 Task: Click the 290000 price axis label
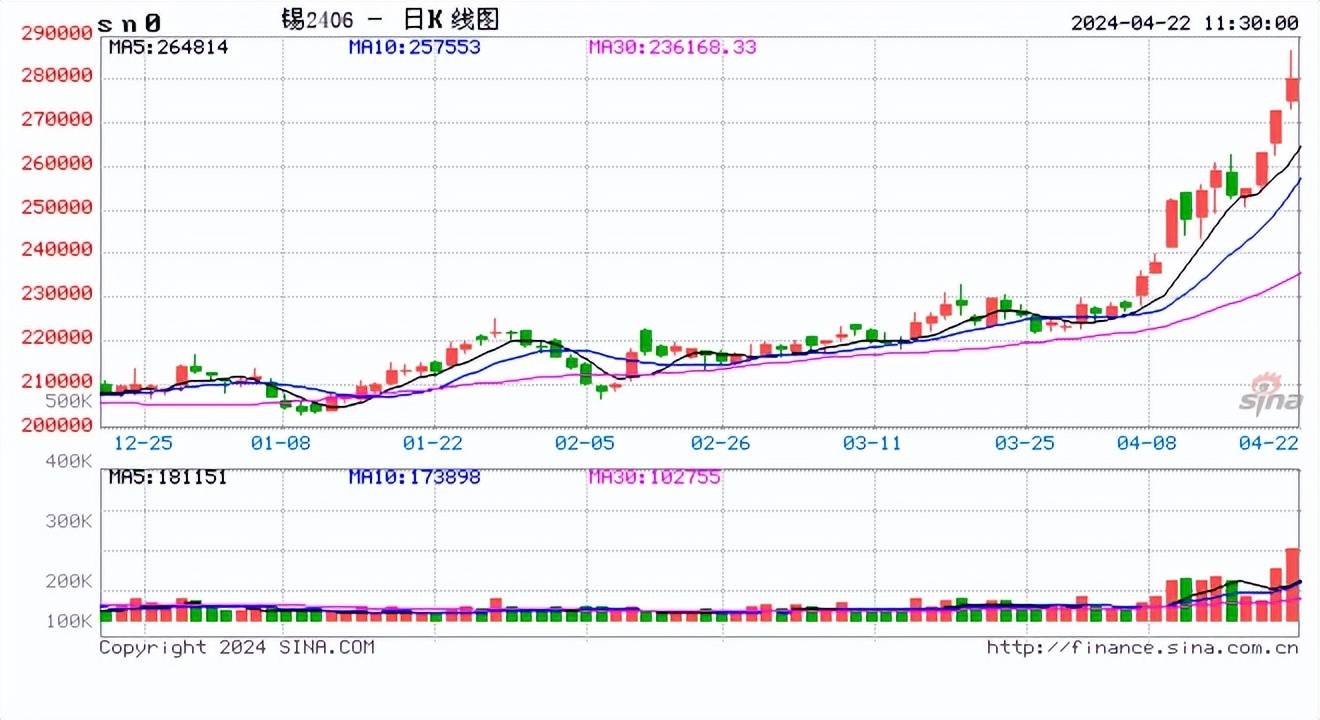point(57,32)
